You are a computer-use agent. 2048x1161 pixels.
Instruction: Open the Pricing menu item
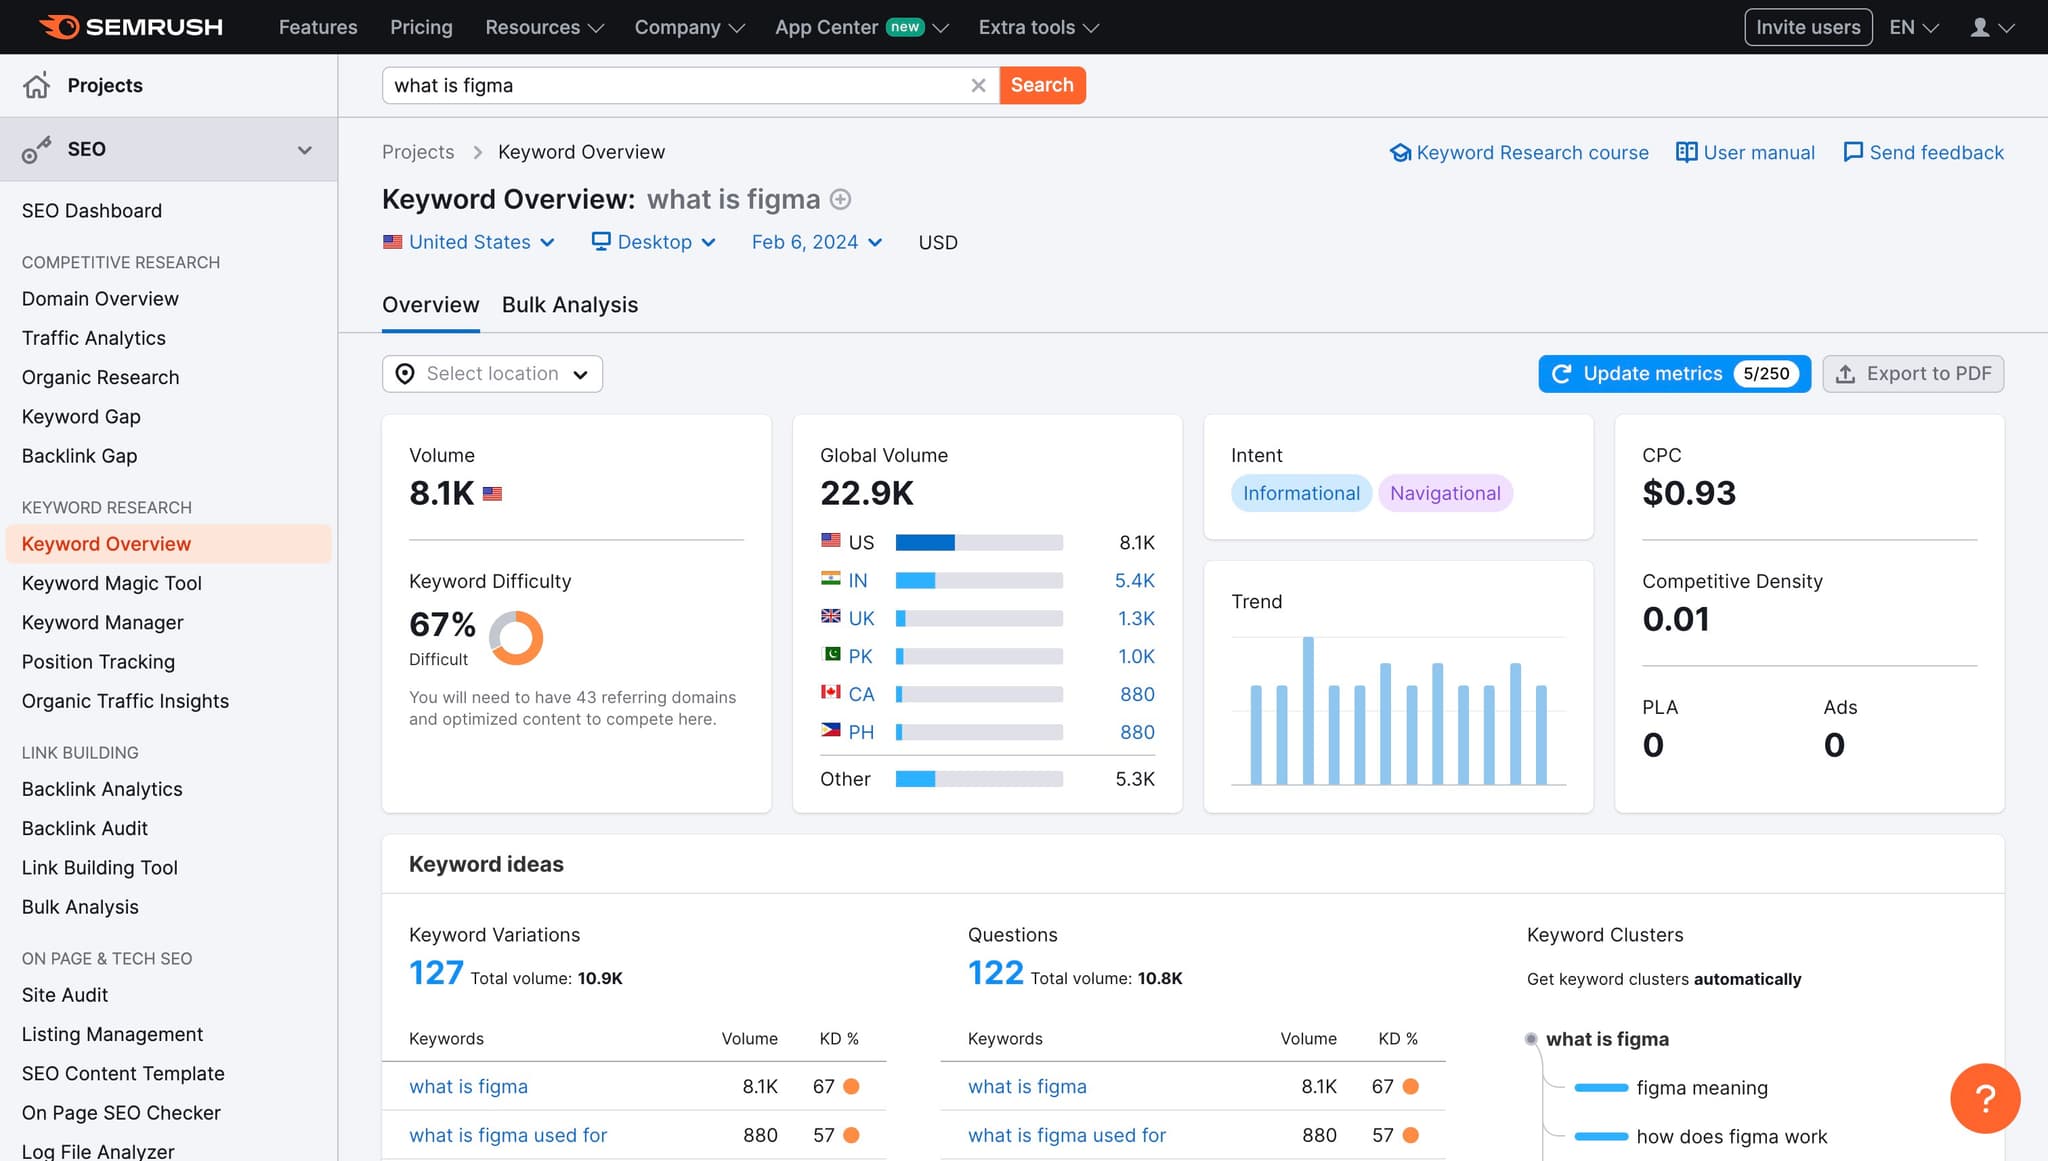pyautogui.click(x=421, y=27)
